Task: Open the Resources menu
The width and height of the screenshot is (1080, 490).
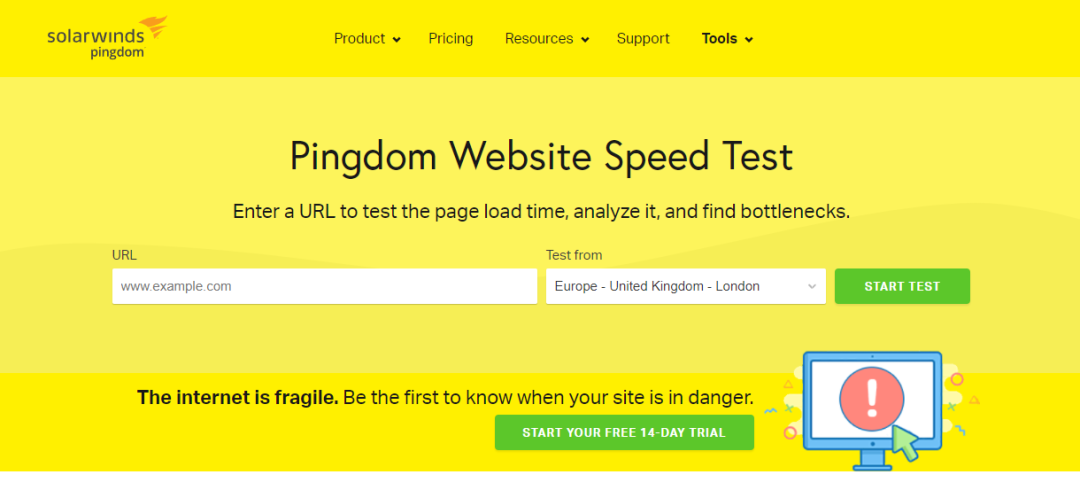Action: point(539,39)
